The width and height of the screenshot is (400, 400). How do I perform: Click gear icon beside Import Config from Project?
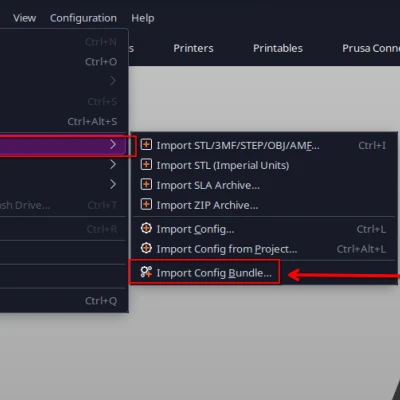point(146,248)
